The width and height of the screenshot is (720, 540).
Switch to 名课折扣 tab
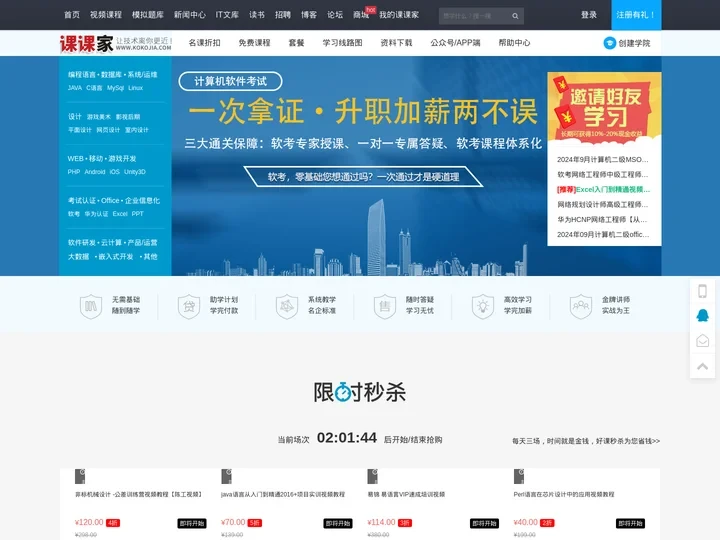pyautogui.click(x=204, y=43)
